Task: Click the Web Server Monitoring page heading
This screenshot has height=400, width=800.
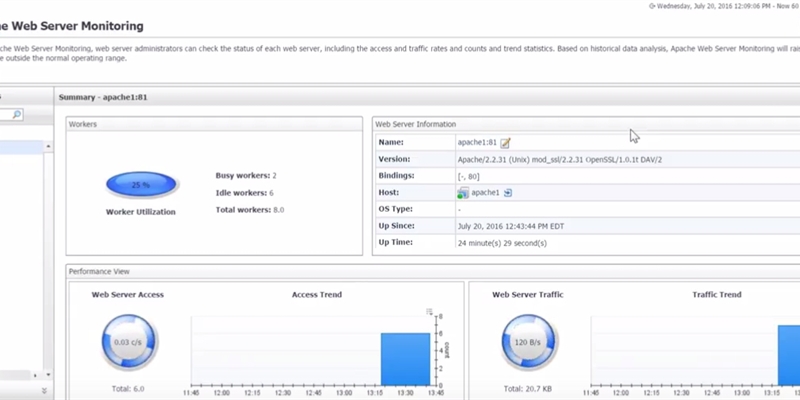Action: click(x=71, y=26)
